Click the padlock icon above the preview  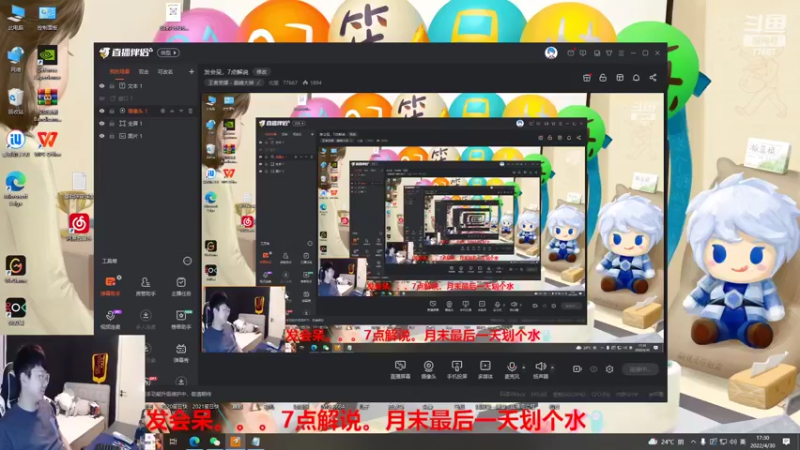pyautogui.click(x=603, y=78)
